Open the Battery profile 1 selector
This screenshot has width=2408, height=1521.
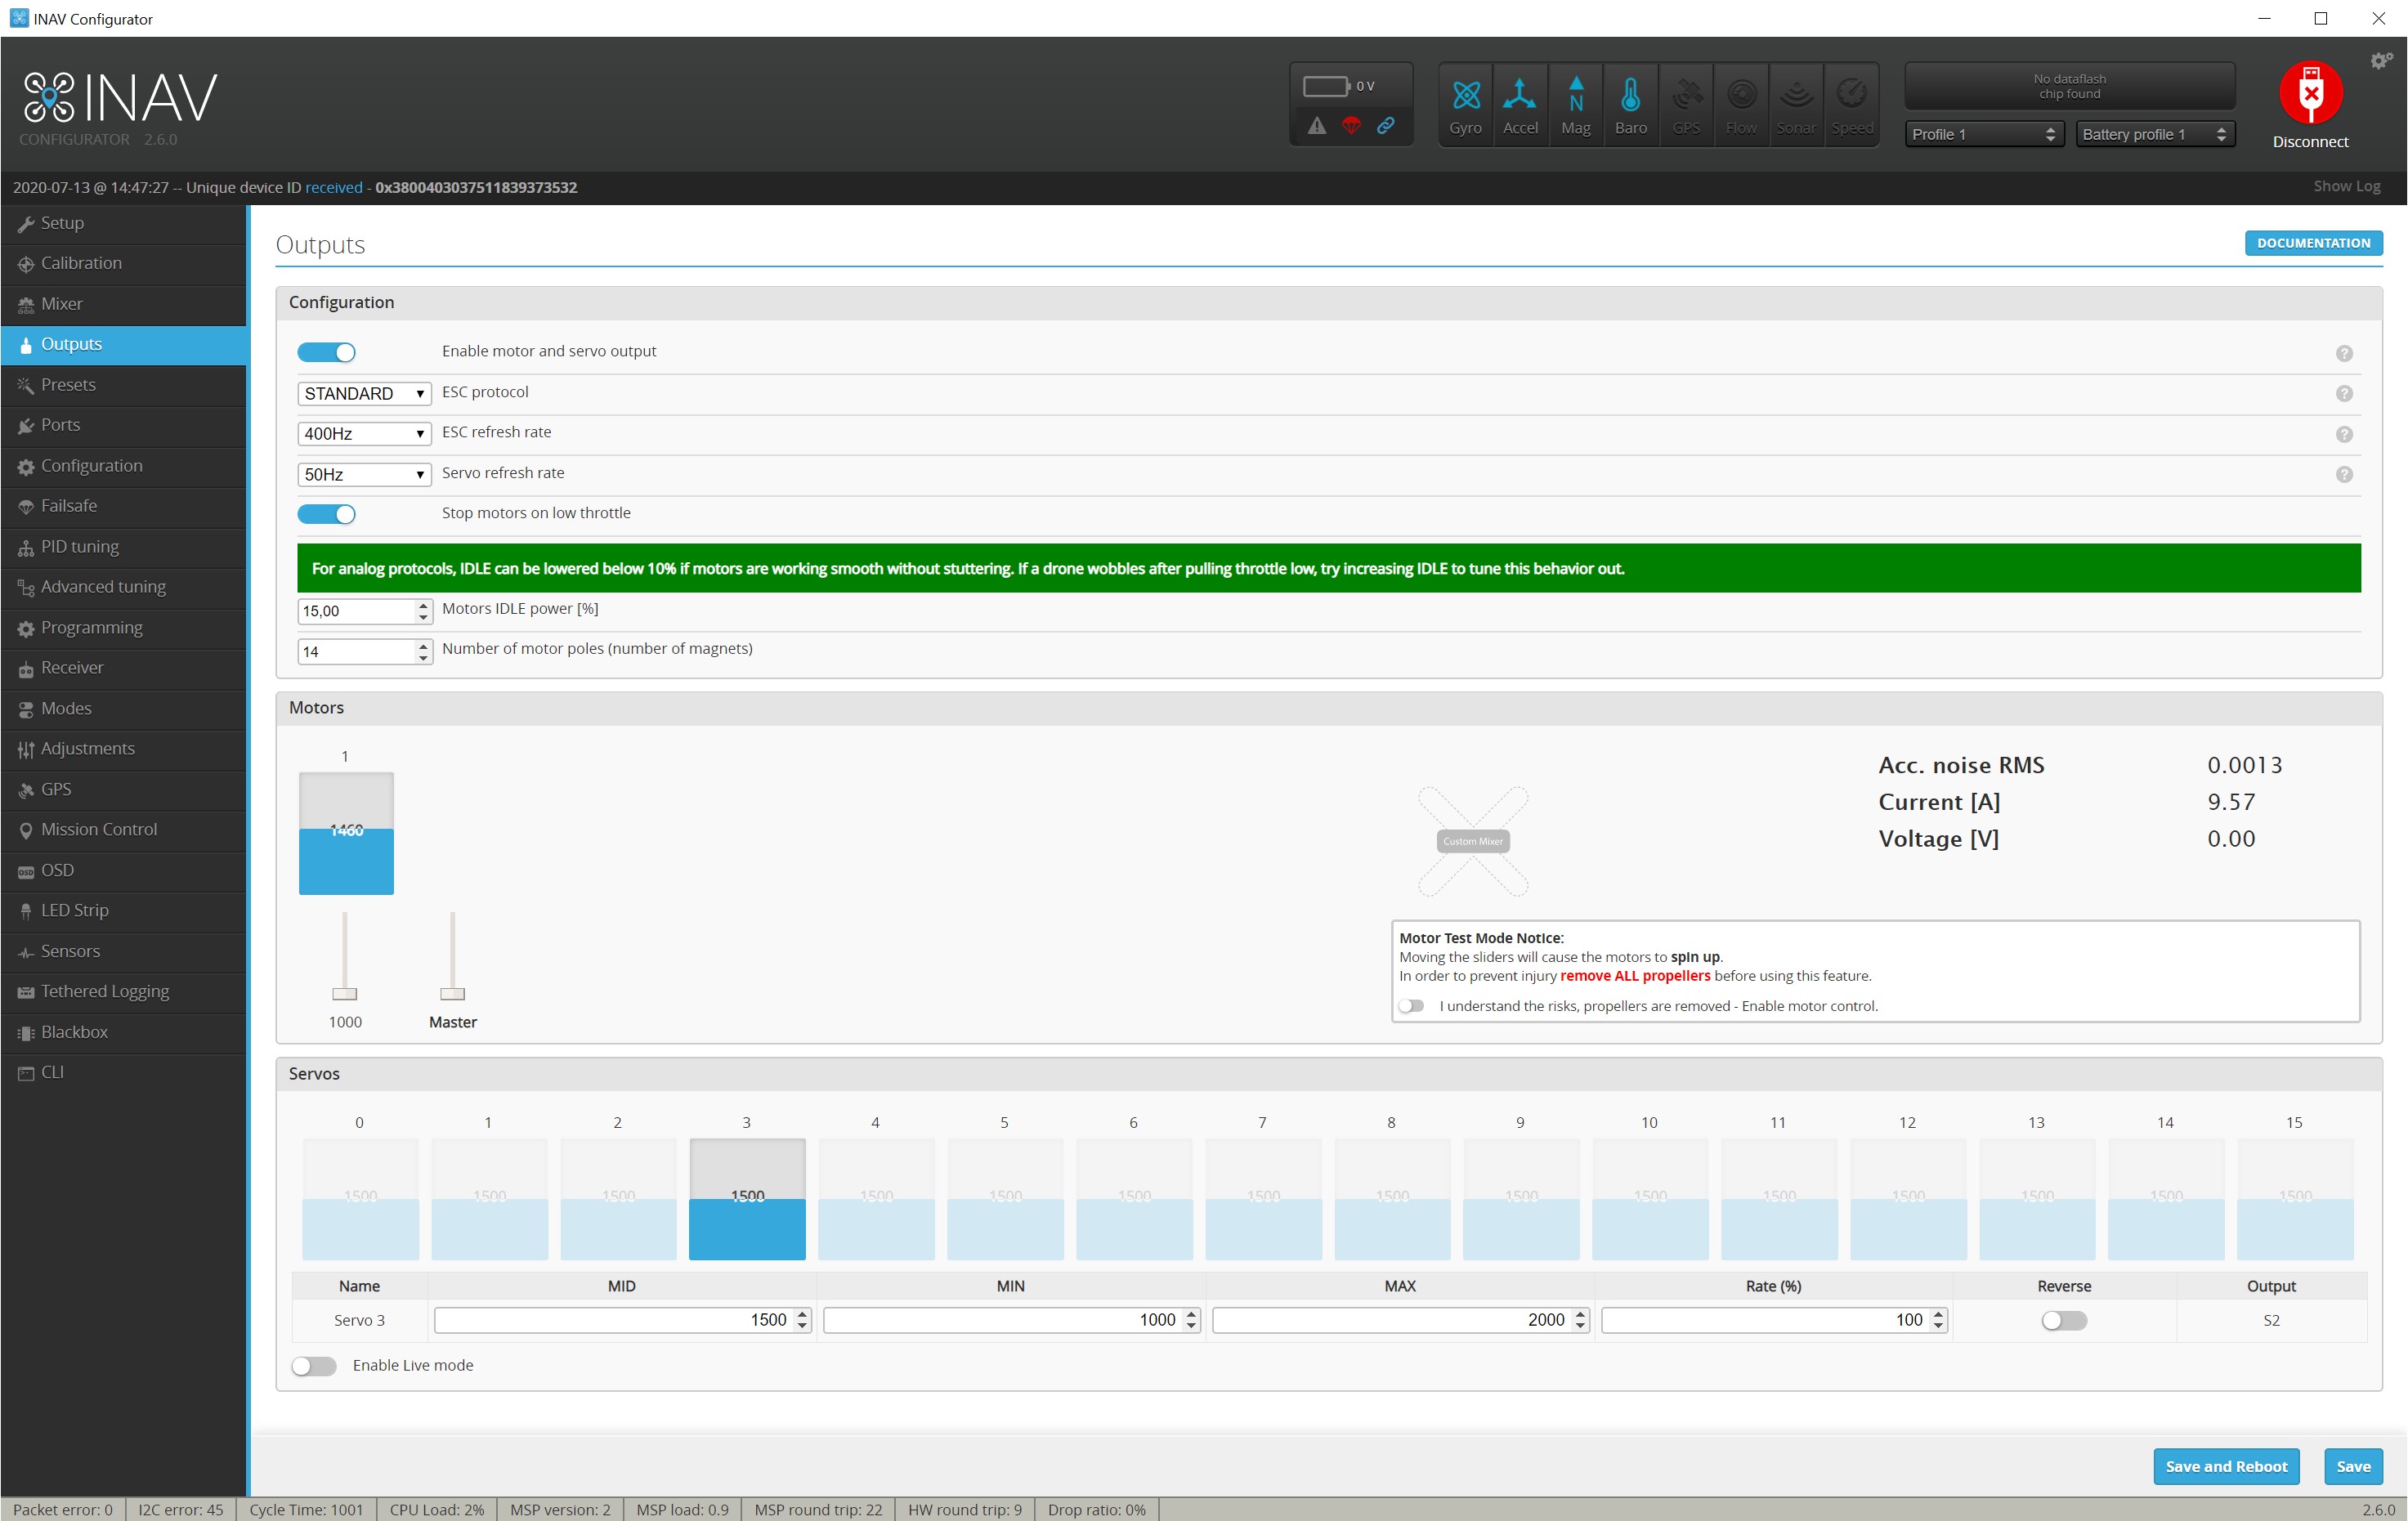pos(2154,134)
